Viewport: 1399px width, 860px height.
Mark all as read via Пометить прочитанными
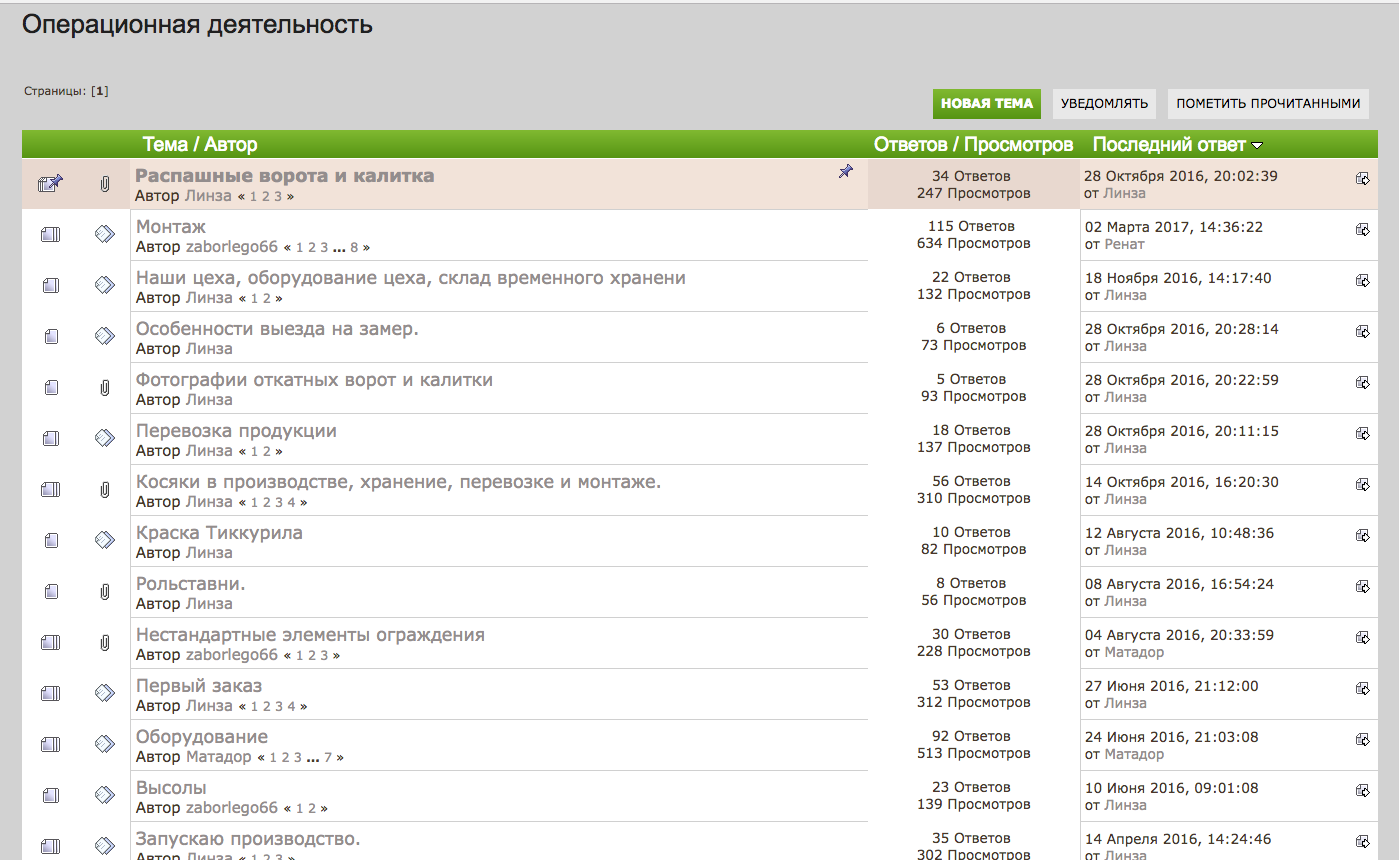[x=1268, y=104]
